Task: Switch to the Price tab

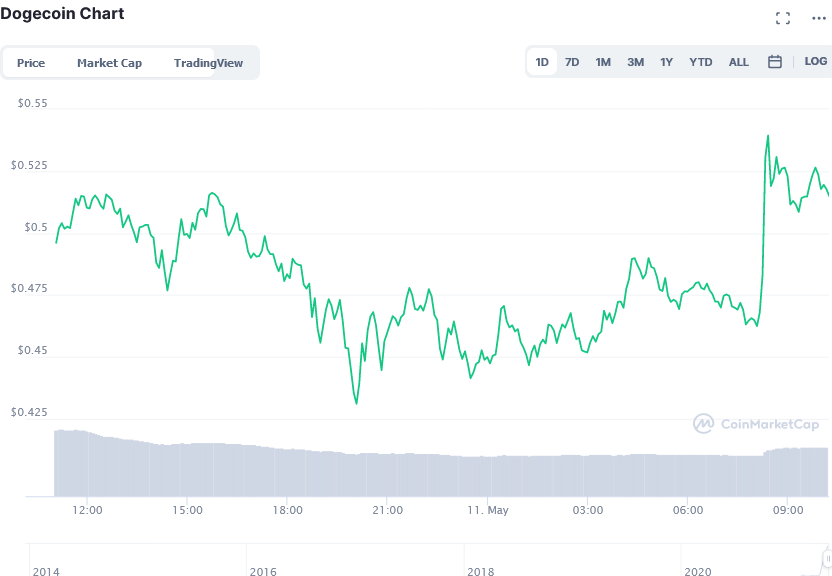Action: click(x=31, y=63)
